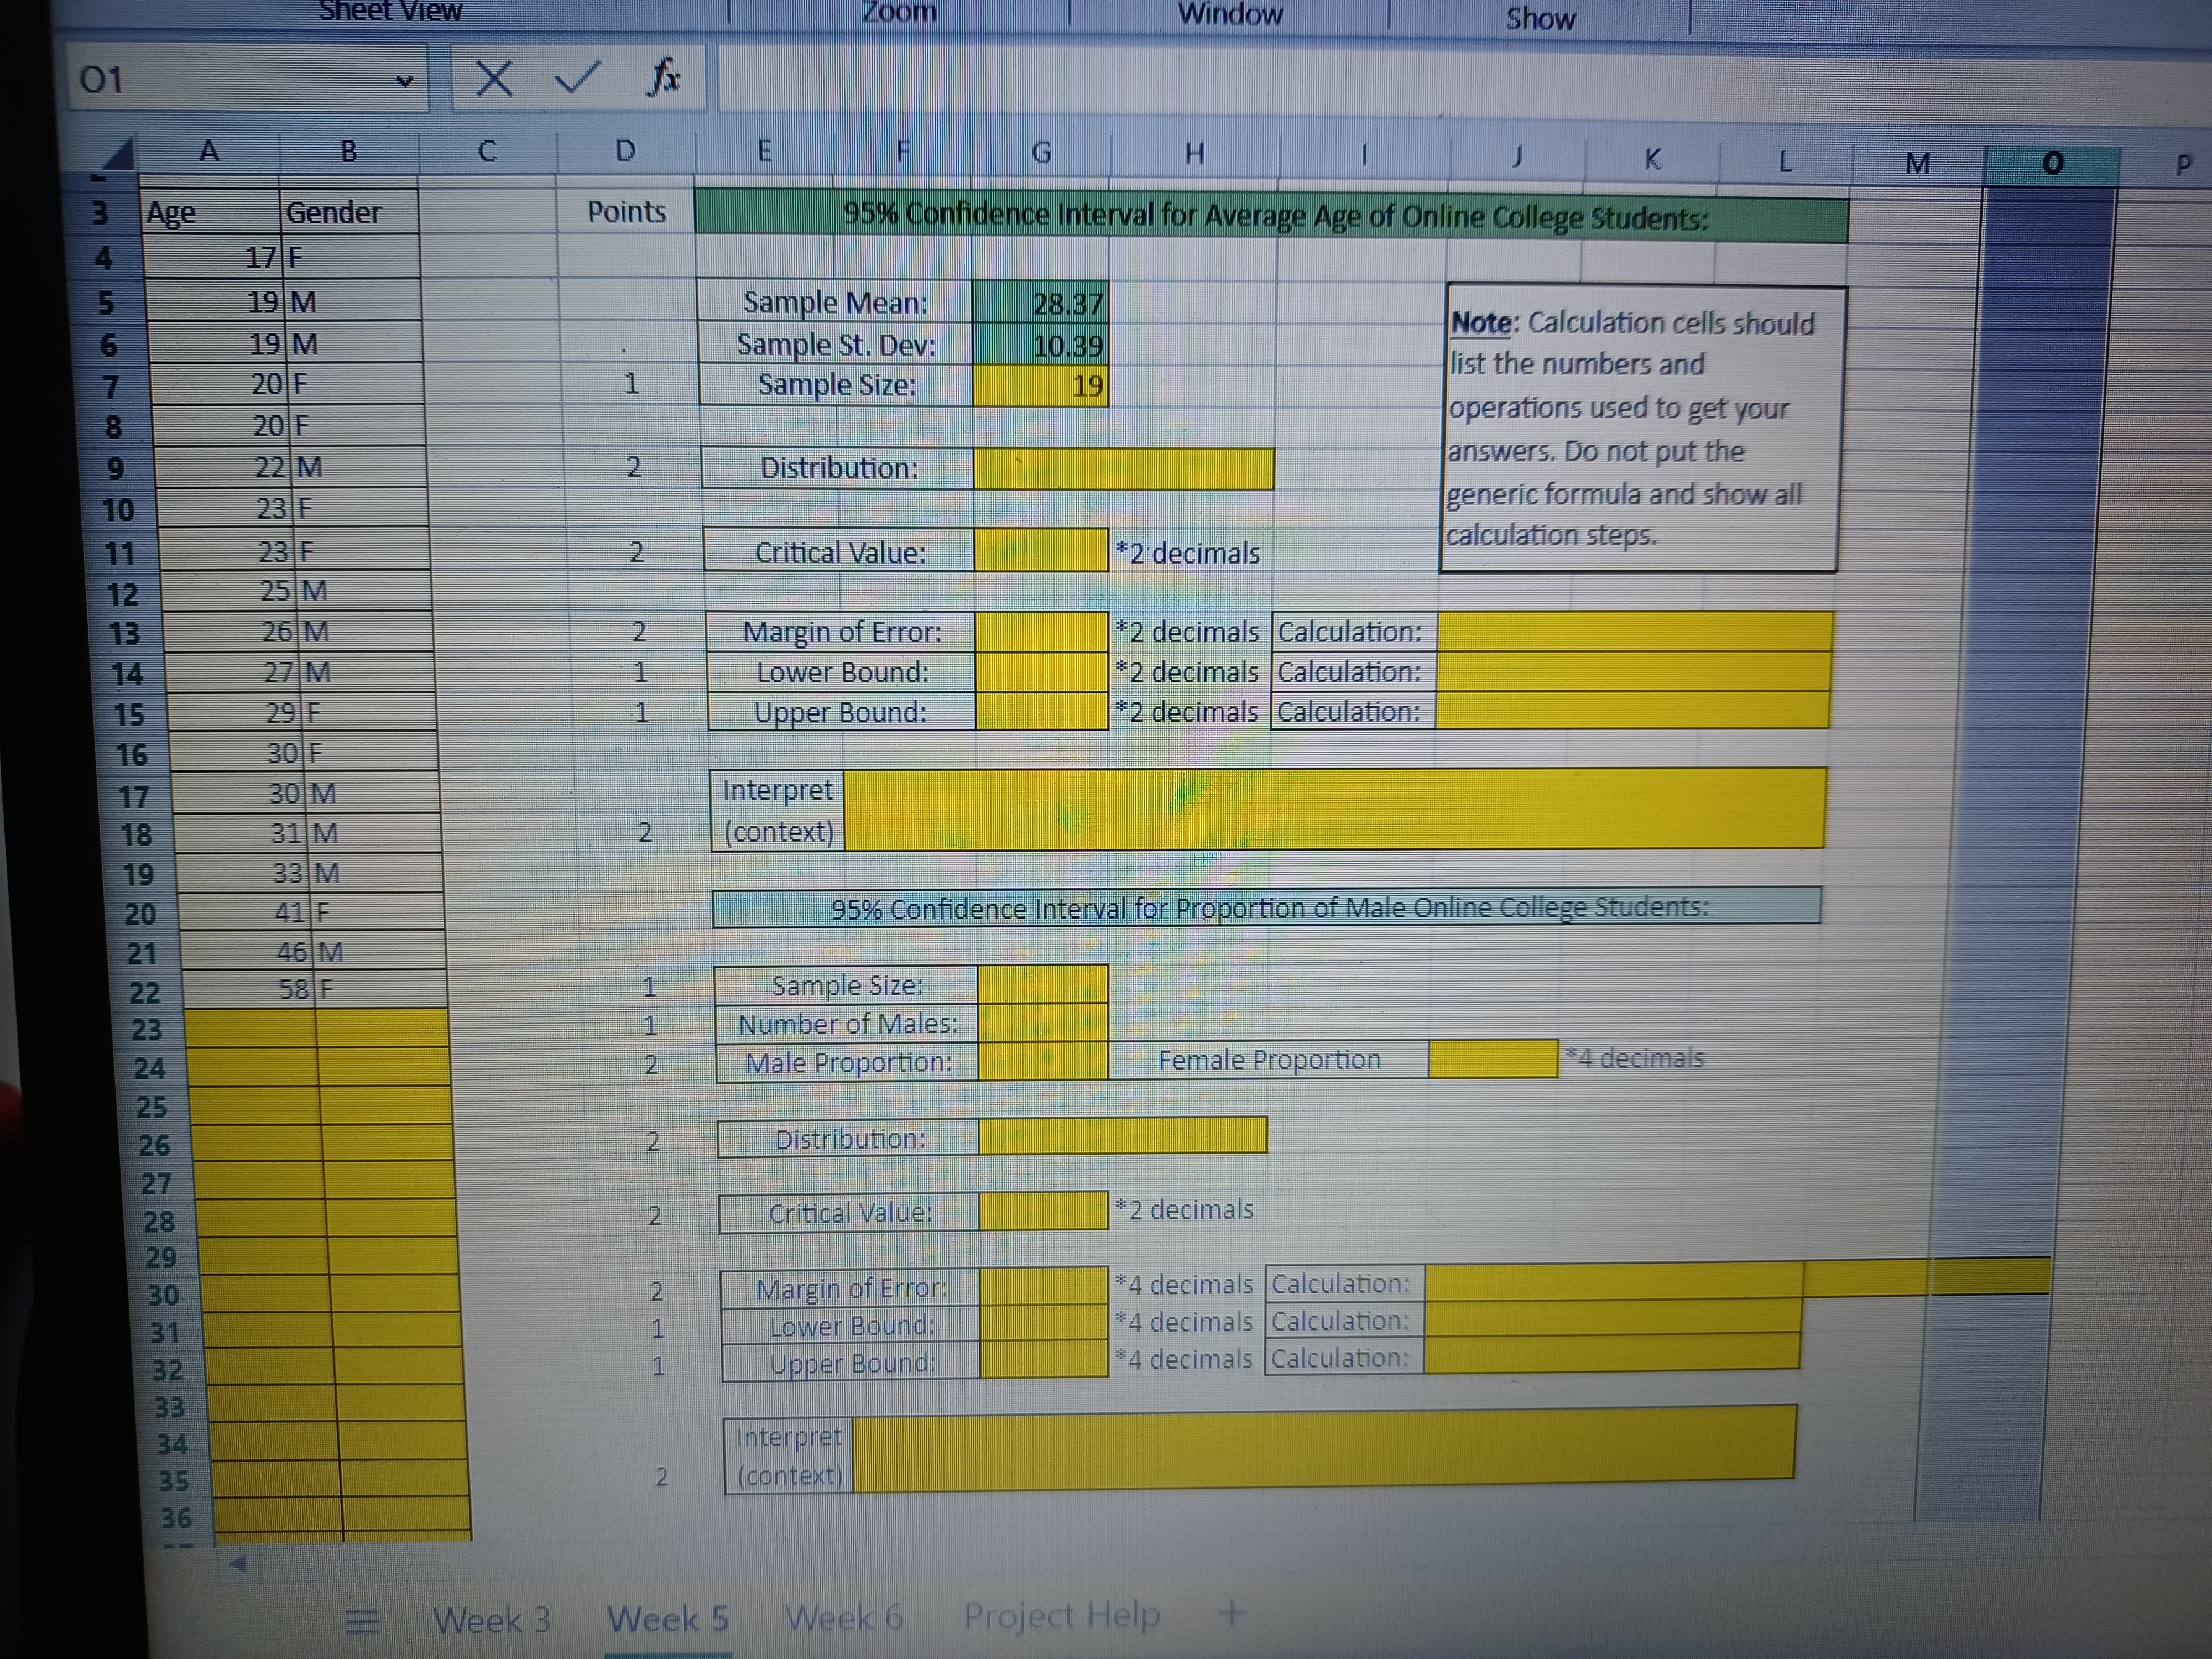Open Insert Function fx button
Viewport: 2212px width, 1659px height.
[663, 77]
